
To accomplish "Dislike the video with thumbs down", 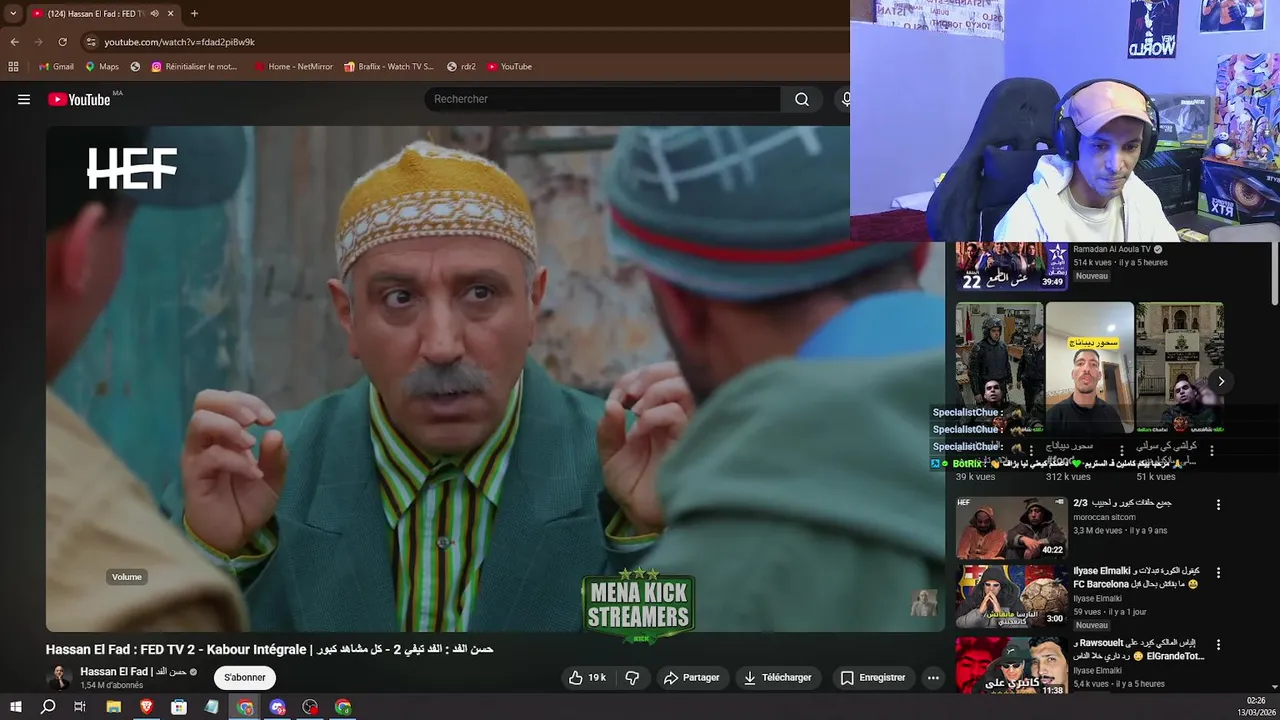I will pos(632,677).
